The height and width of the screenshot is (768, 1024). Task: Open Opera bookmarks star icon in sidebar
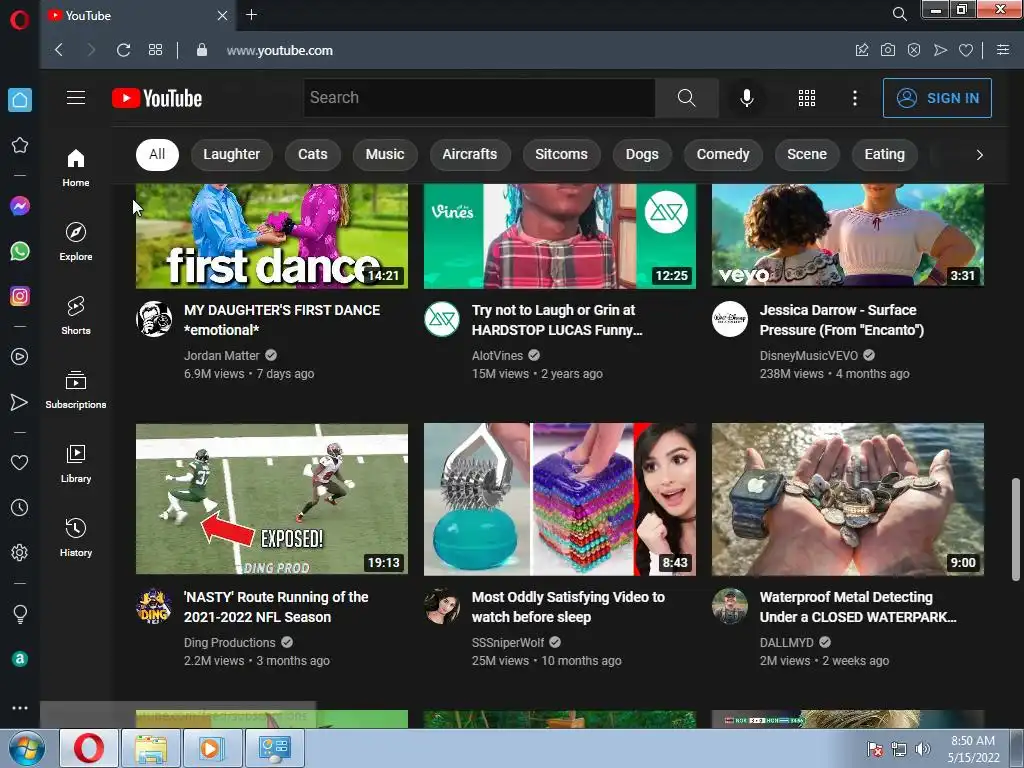coord(20,145)
